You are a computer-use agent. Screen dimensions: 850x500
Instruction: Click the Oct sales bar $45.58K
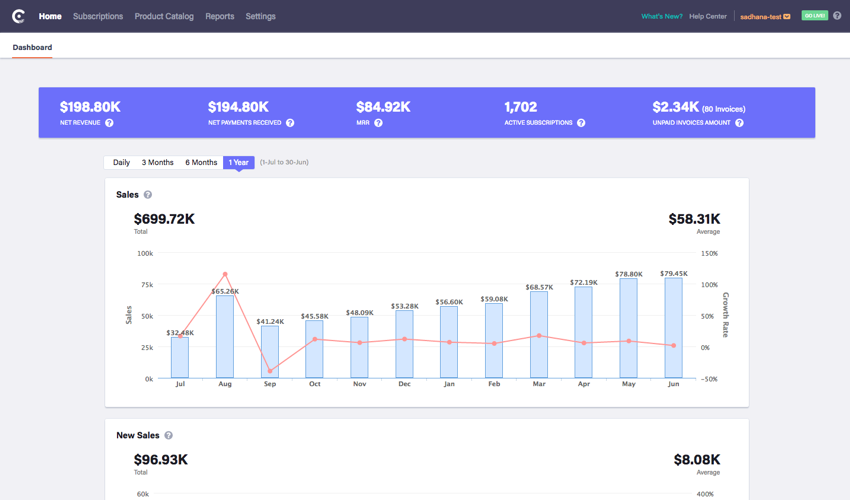point(314,349)
